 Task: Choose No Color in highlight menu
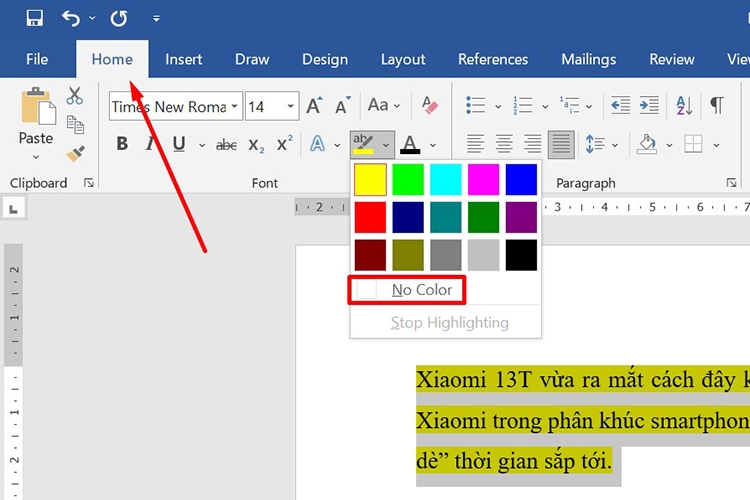[x=407, y=290]
